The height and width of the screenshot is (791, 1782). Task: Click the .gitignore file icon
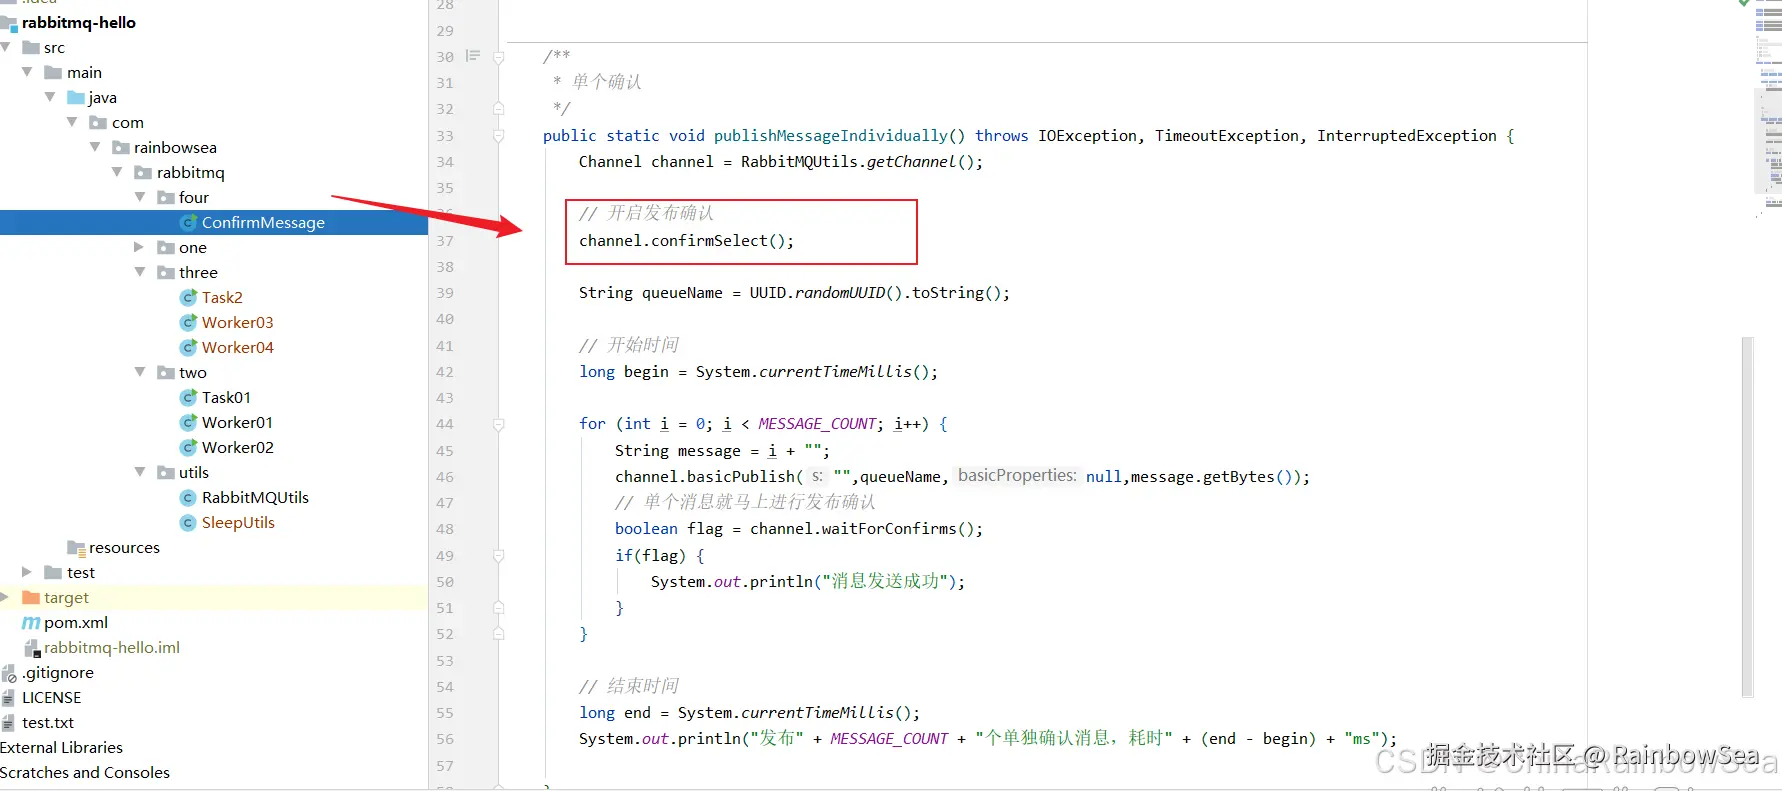(9, 673)
